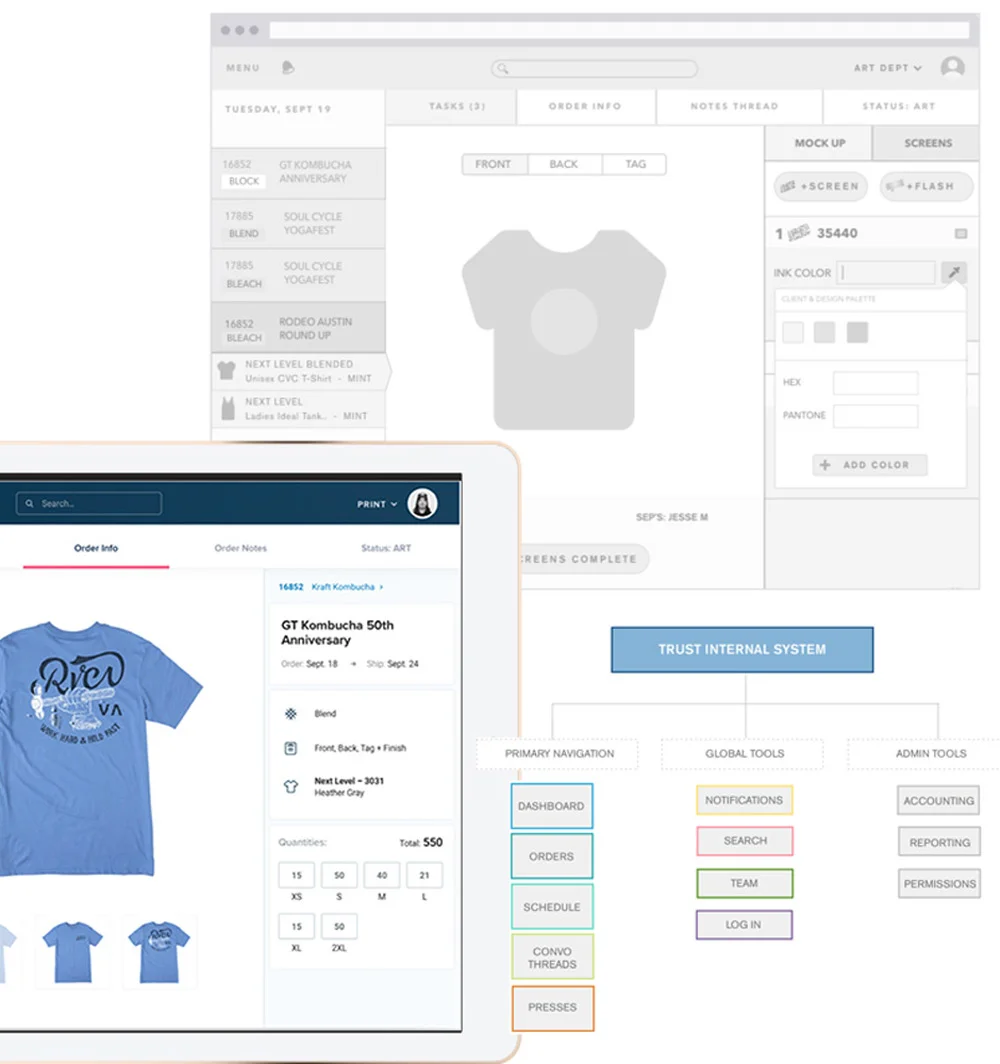
Task: Click the print locations icon beside Front, Back, Tag
Action: pyautogui.click(x=290, y=748)
